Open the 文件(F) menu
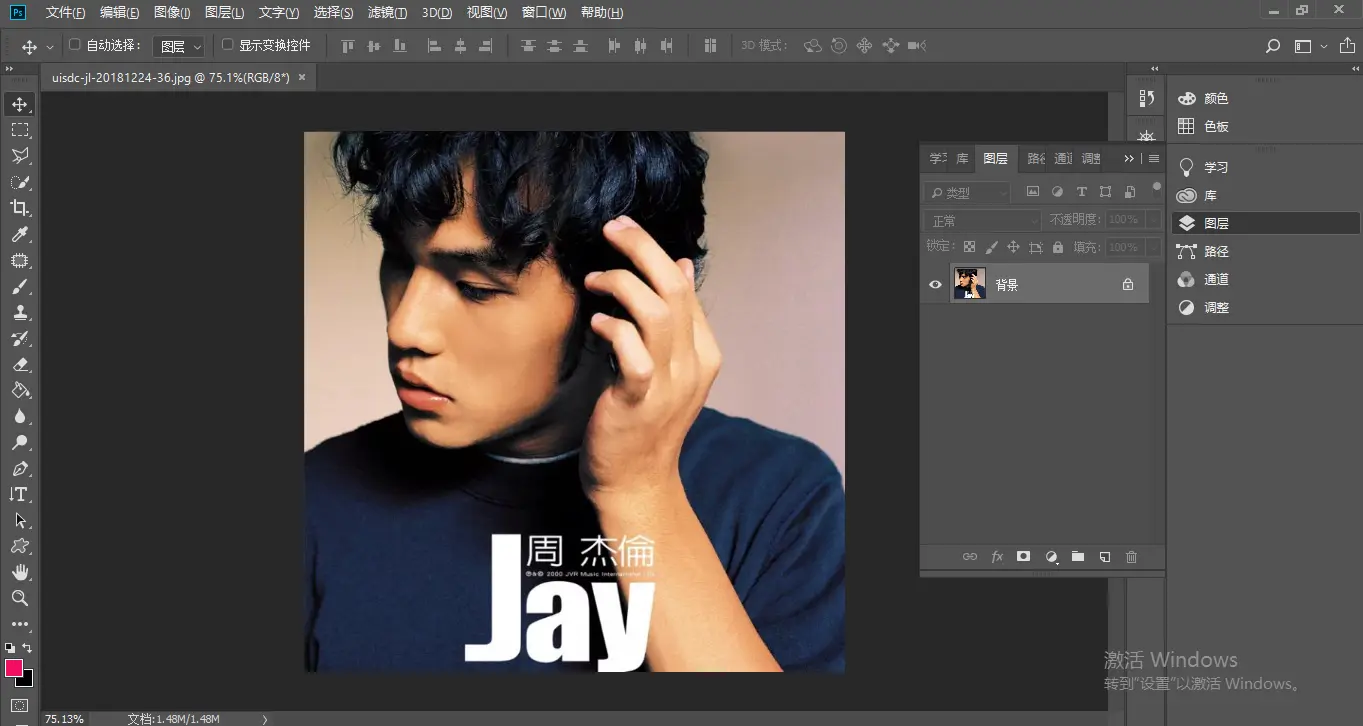 click(65, 12)
